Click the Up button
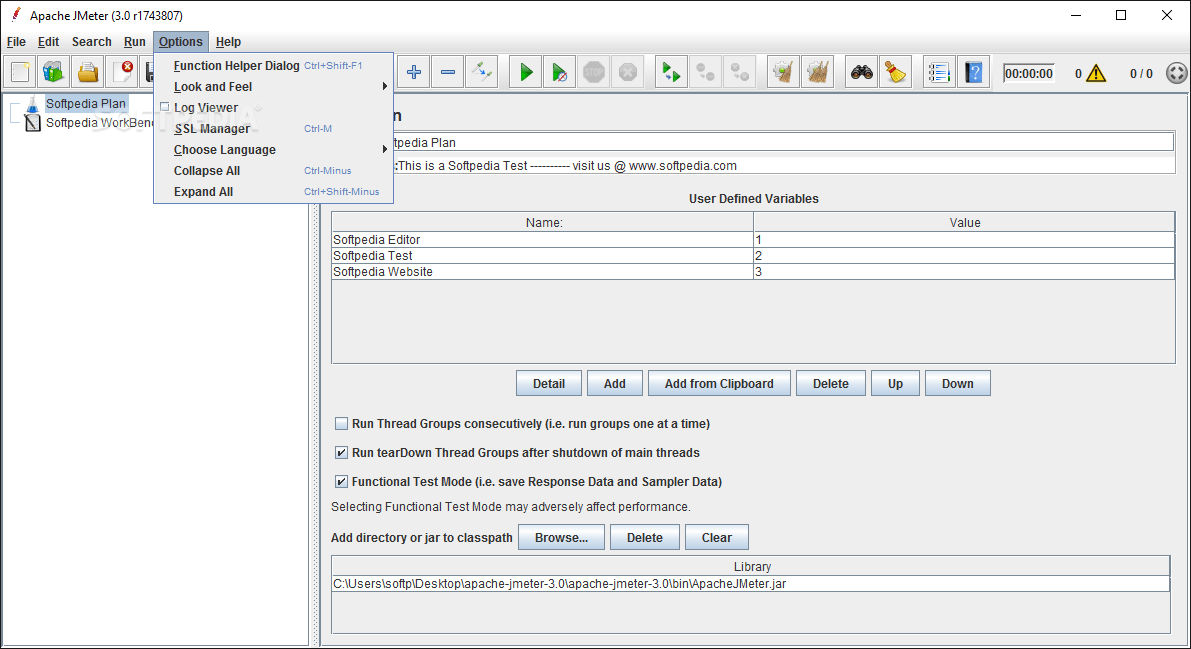Viewport: 1191px width, 649px height. click(x=895, y=384)
